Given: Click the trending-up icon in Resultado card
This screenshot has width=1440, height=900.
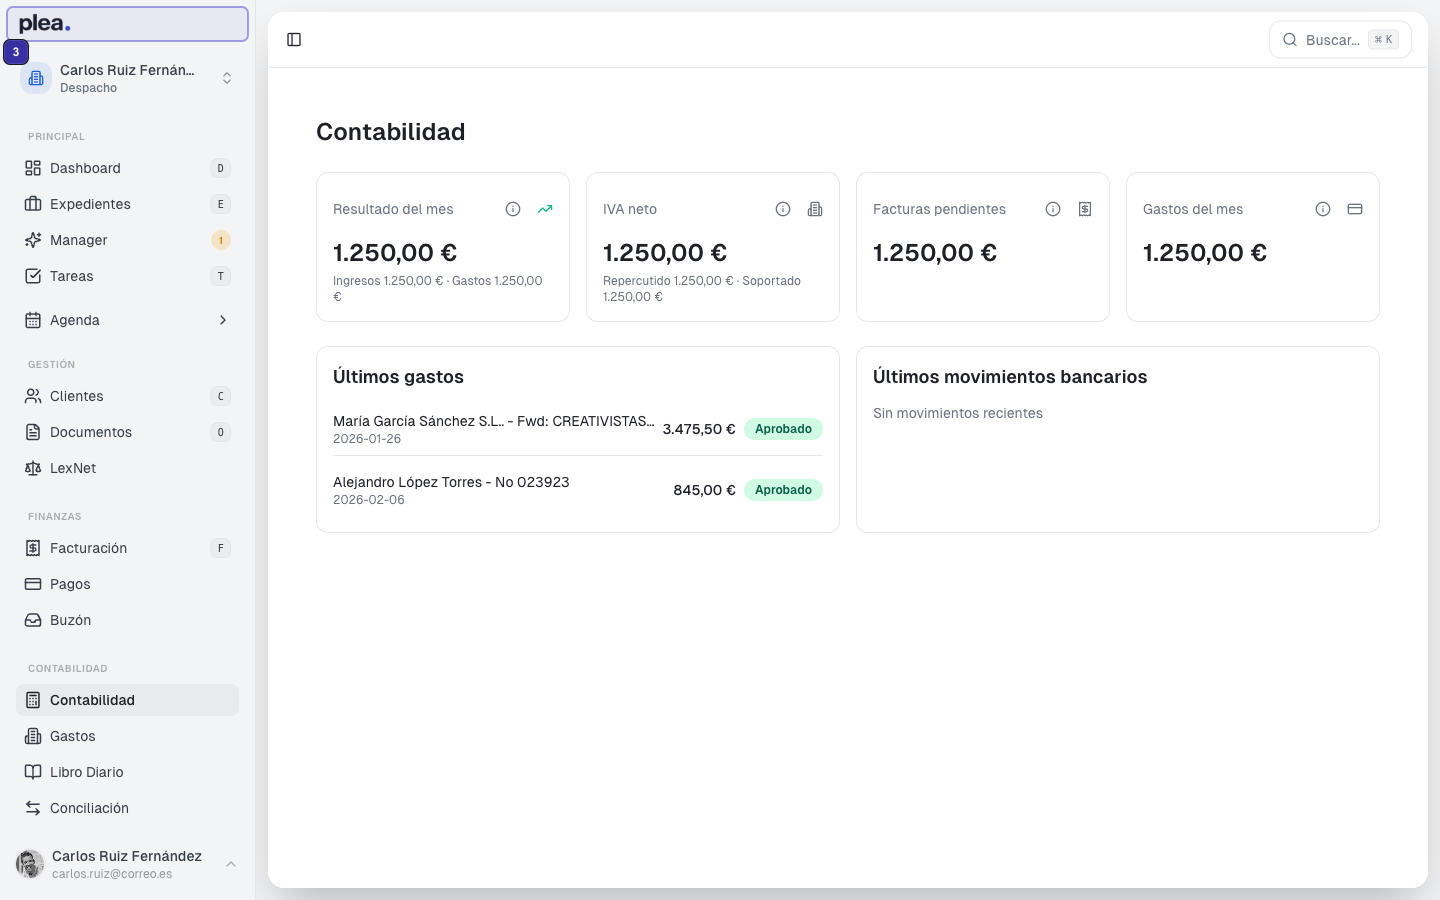Looking at the screenshot, I should pos(545,209).
